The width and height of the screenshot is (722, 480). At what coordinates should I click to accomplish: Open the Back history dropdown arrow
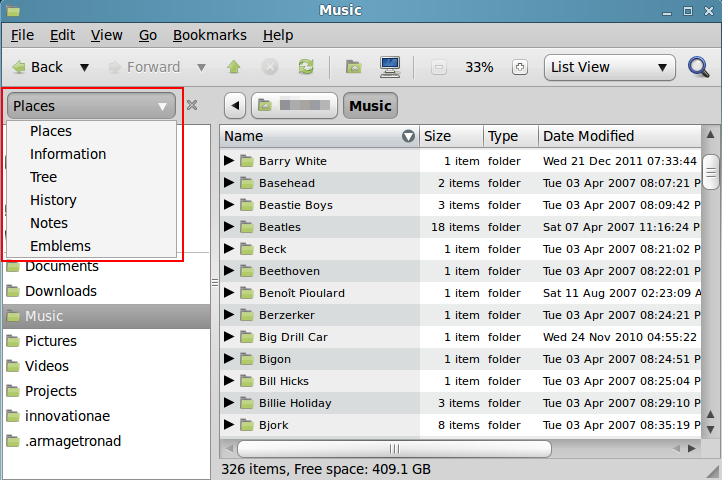(84, 67)
